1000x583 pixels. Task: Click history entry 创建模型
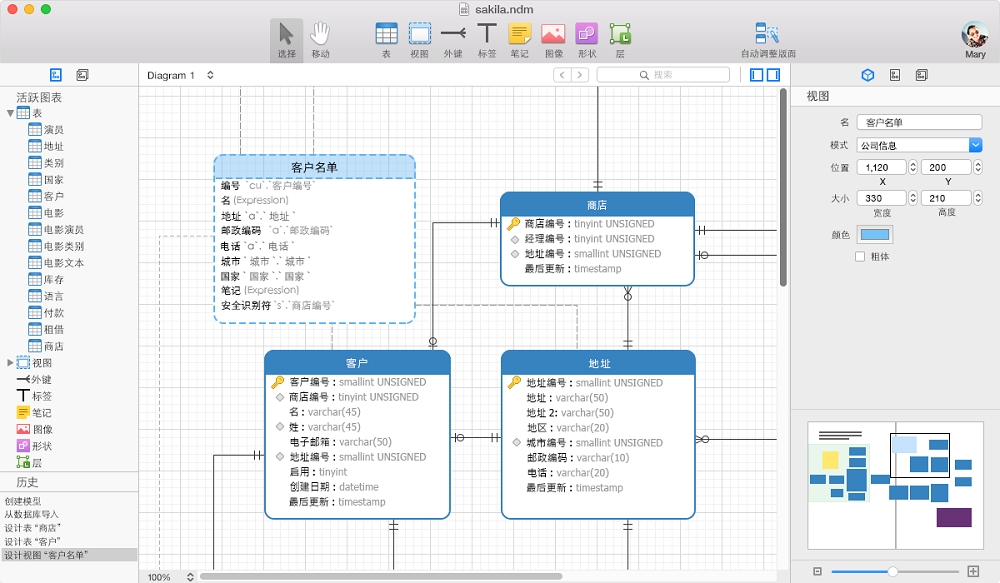coord(23,501)
